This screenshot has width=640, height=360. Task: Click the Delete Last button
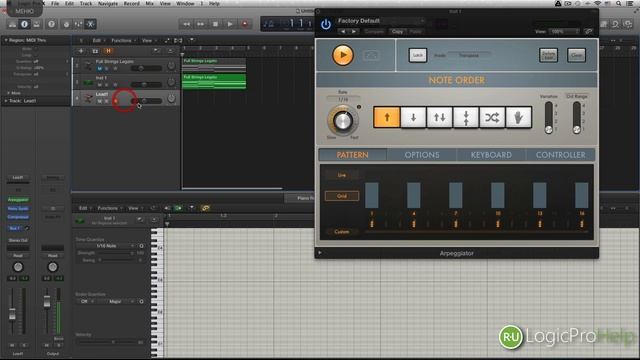(549, 55)
